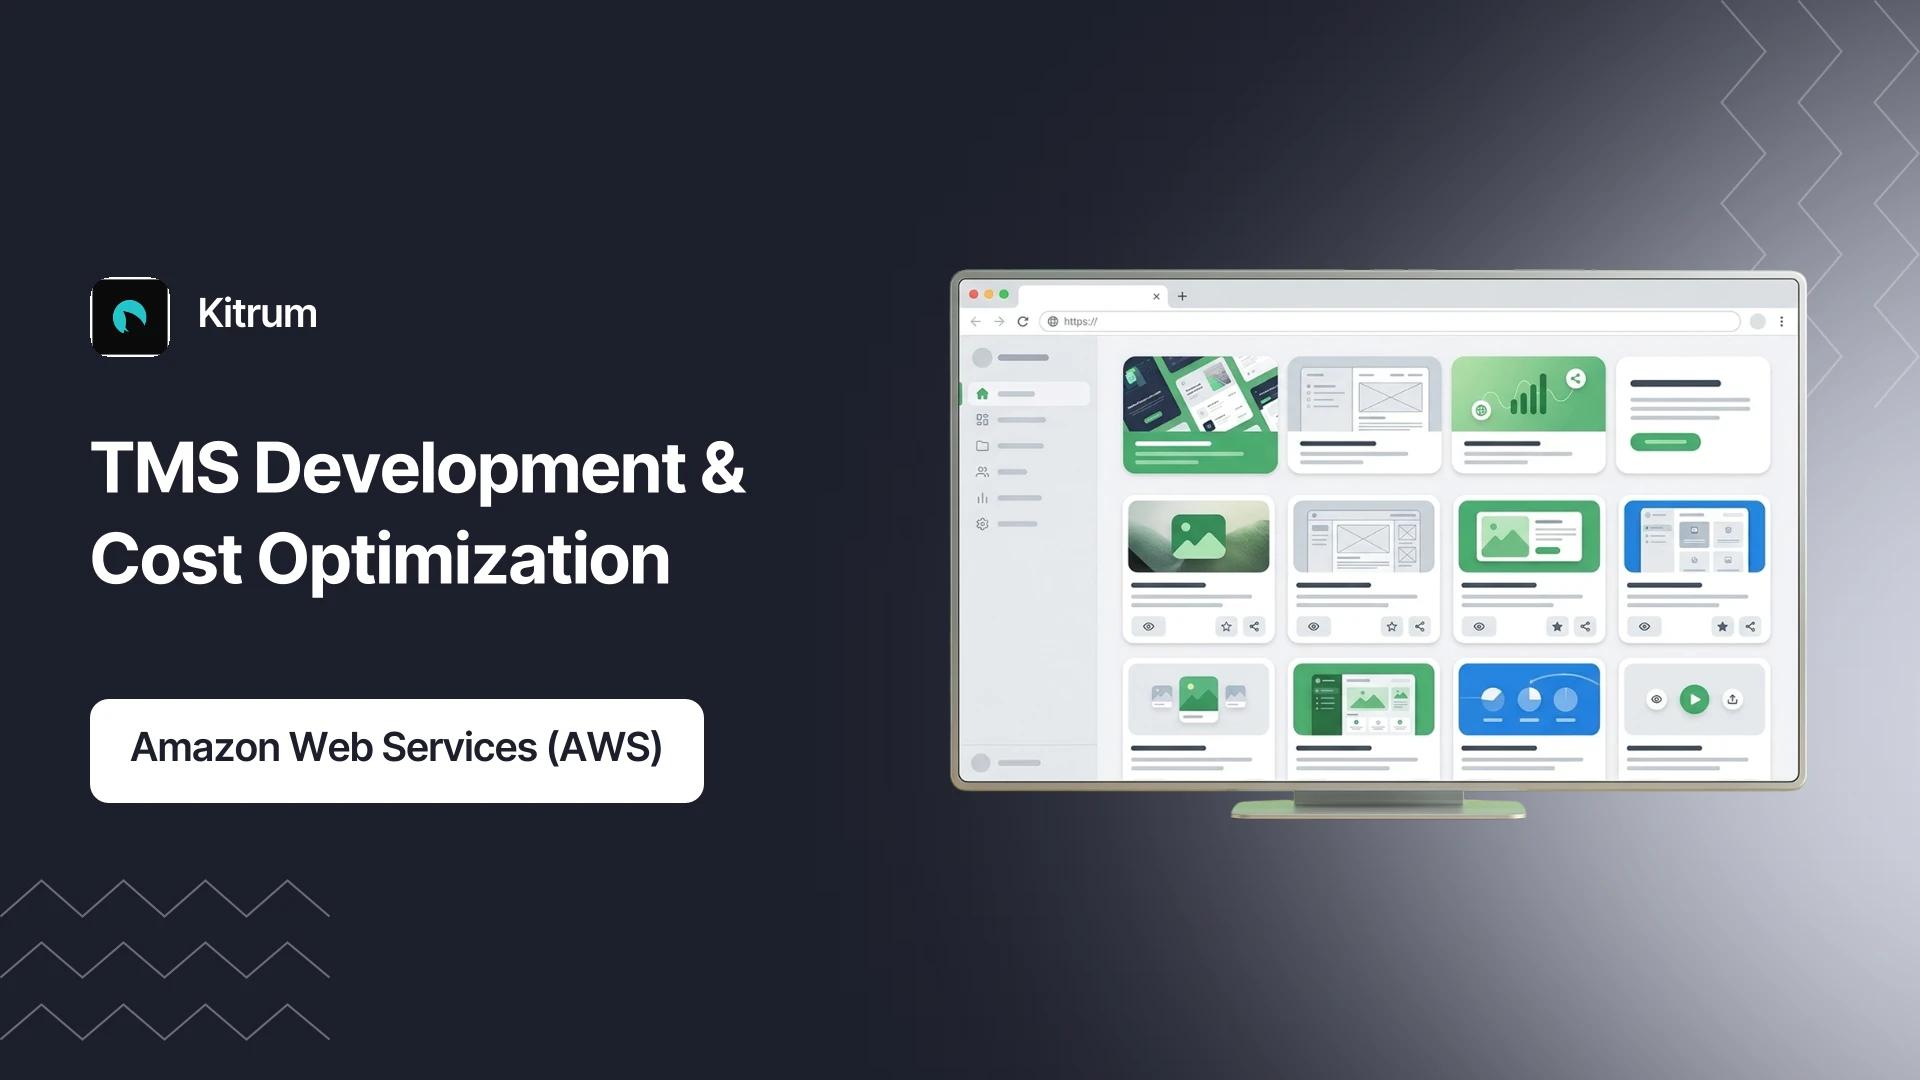Open the green image-and-text card thumbnail
Screen dimensions: 1920x1080
[1529, 537]
